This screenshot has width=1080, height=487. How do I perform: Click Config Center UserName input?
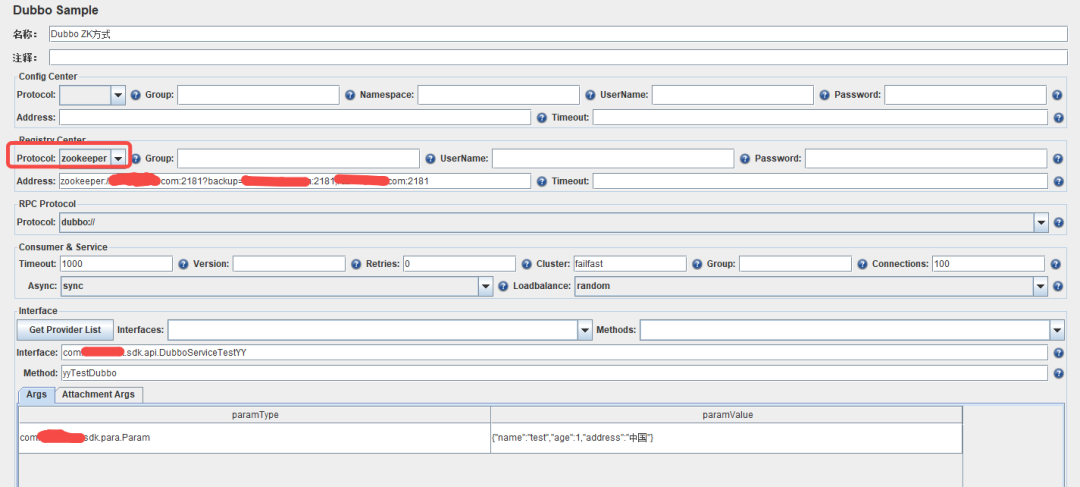point(733,95)
